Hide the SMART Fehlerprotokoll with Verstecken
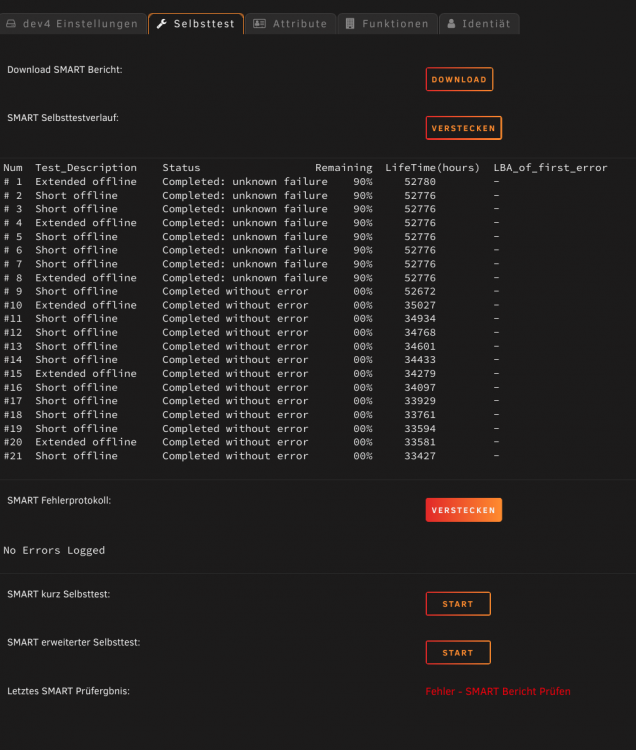The image size is (636, 750). pyautogui.click(x=463, y=510)
